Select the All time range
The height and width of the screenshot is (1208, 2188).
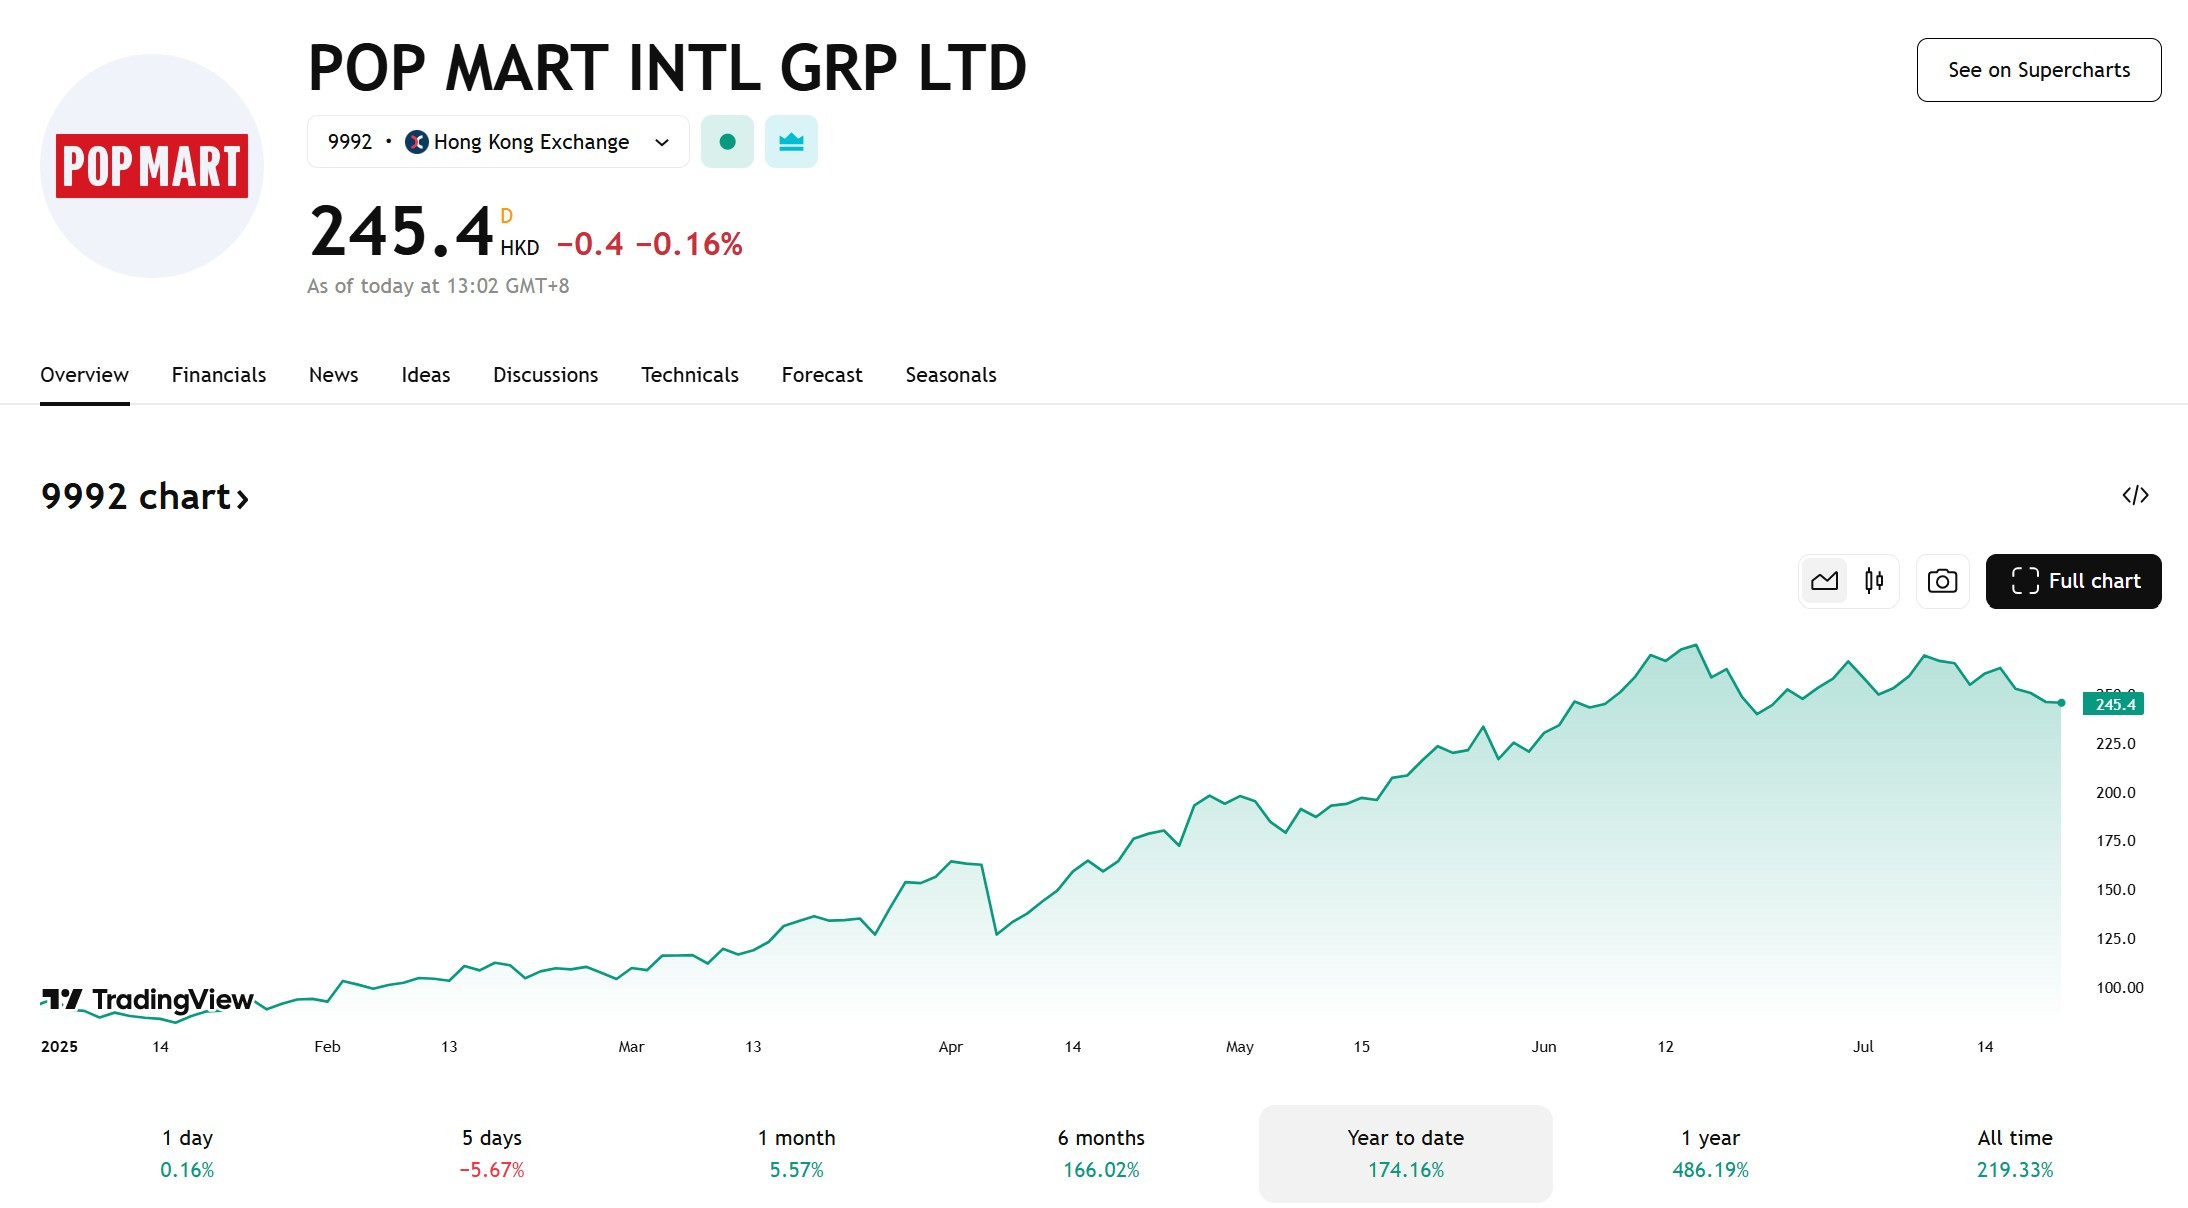click(x=2015, y=1154)
